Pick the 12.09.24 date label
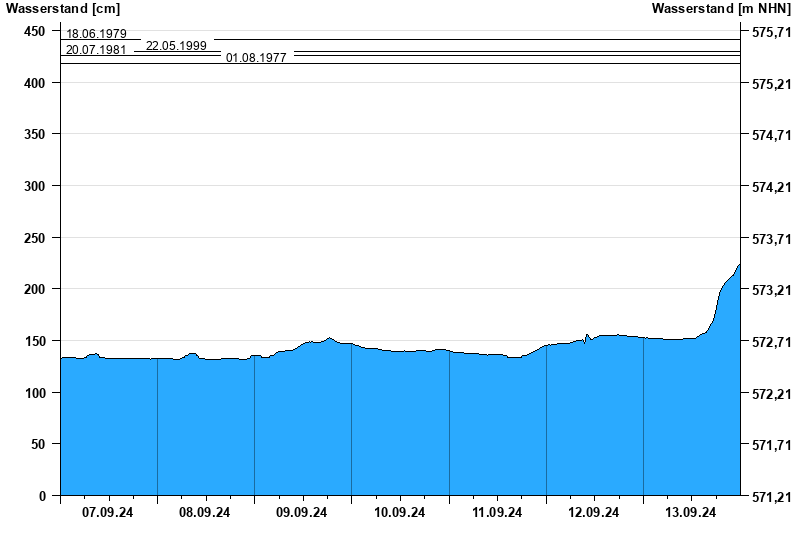Viewport: 800px width, 550px height. point(594,513)
